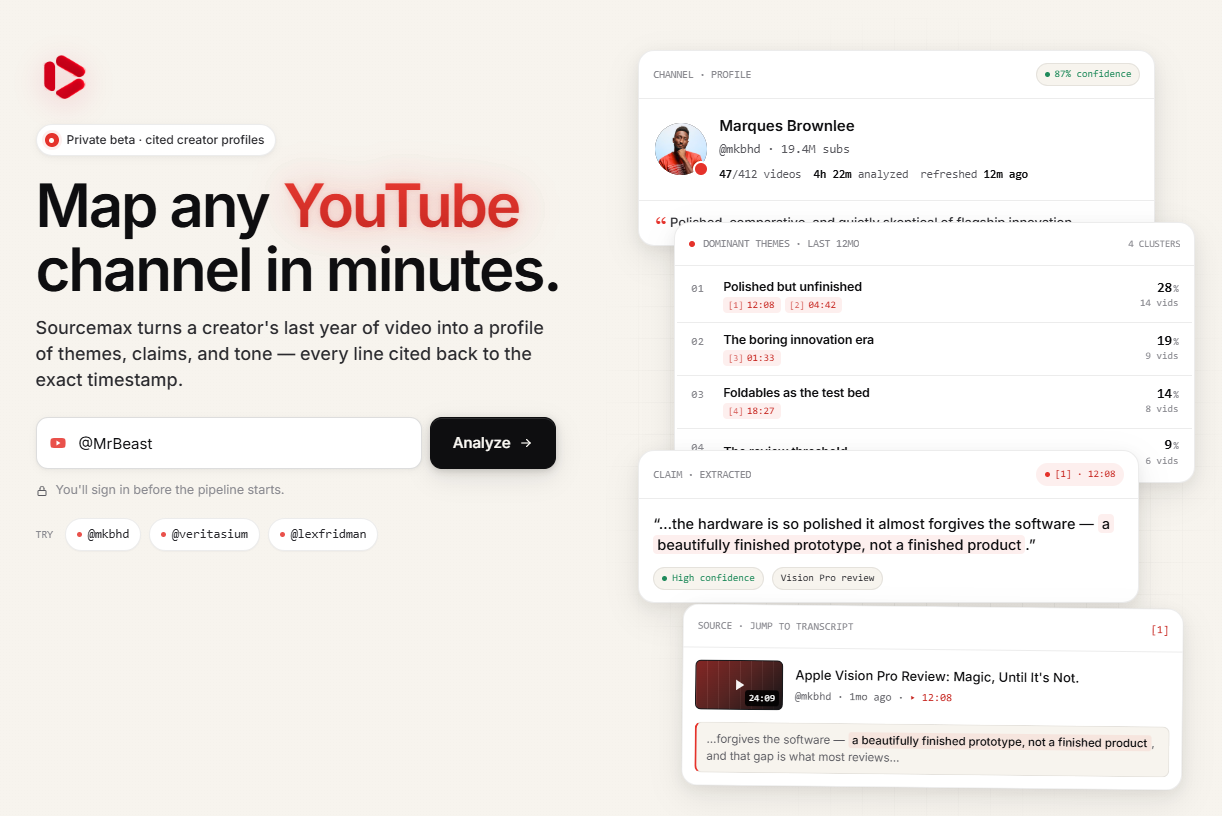The width and height of the screenshot is (1222, 816).
Task: Click the YouTube icon in the channel input
Action: tap(58, 443)
